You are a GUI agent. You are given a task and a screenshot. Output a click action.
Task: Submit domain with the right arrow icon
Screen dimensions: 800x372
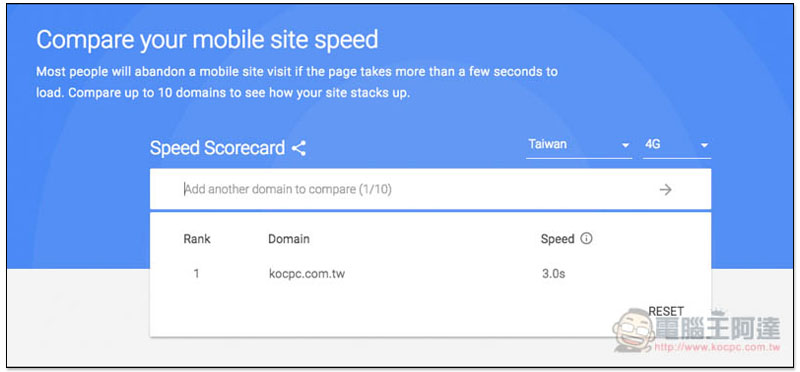[665, 190]
